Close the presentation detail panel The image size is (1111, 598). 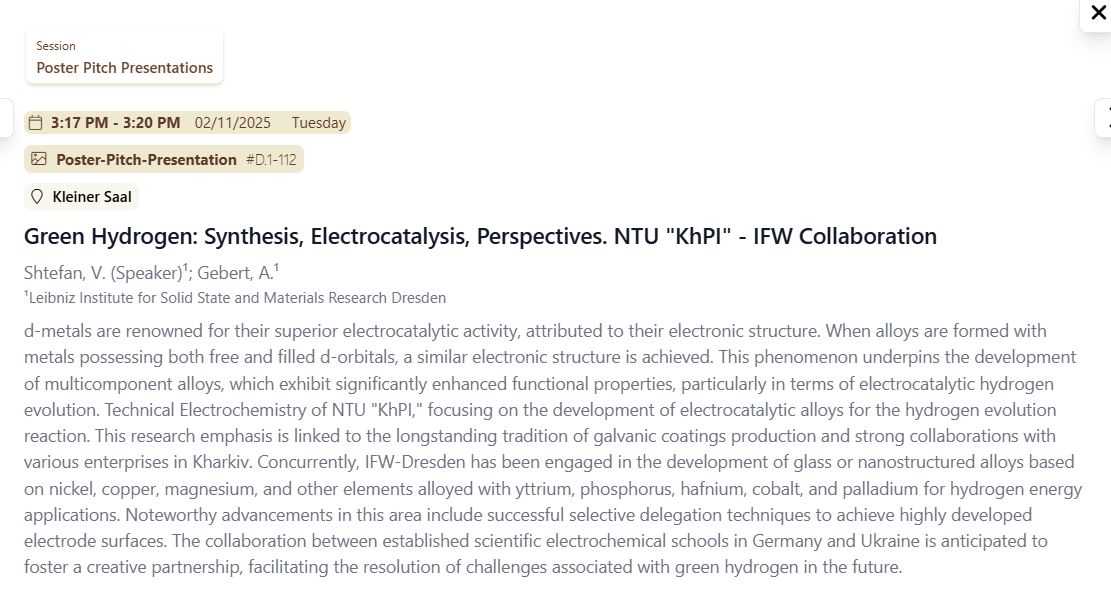pyautogui.click(x=1098, y=13)
